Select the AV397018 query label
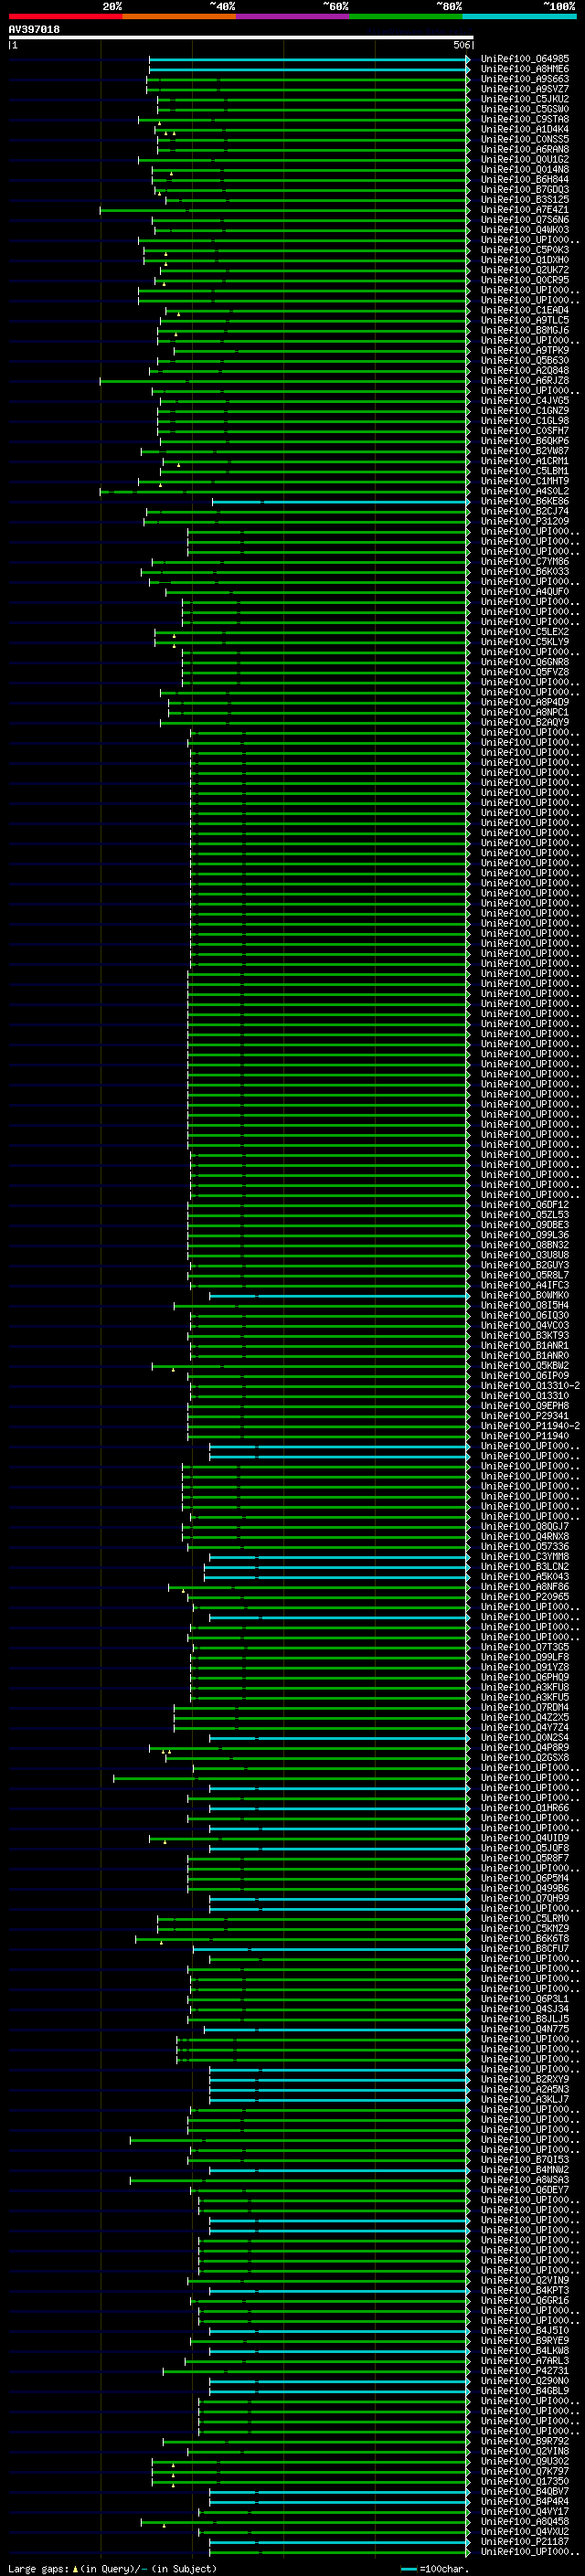 pos(34,30)
